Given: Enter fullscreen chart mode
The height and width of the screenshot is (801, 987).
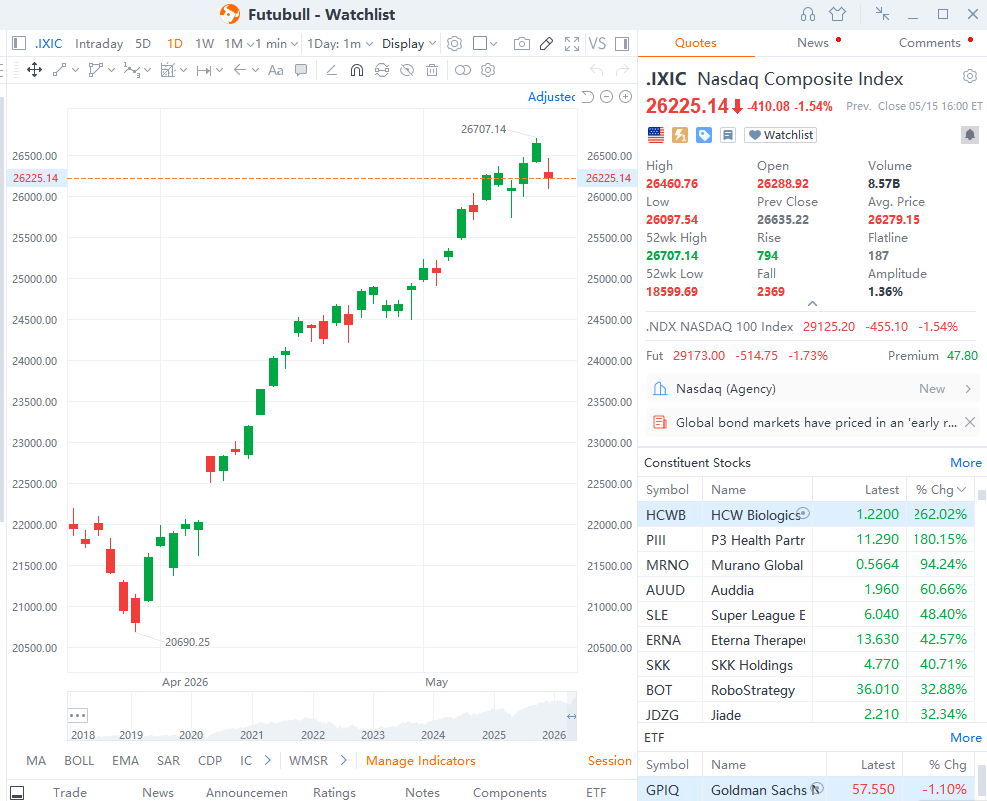Looking at the screenshot, I should point(572,43).
